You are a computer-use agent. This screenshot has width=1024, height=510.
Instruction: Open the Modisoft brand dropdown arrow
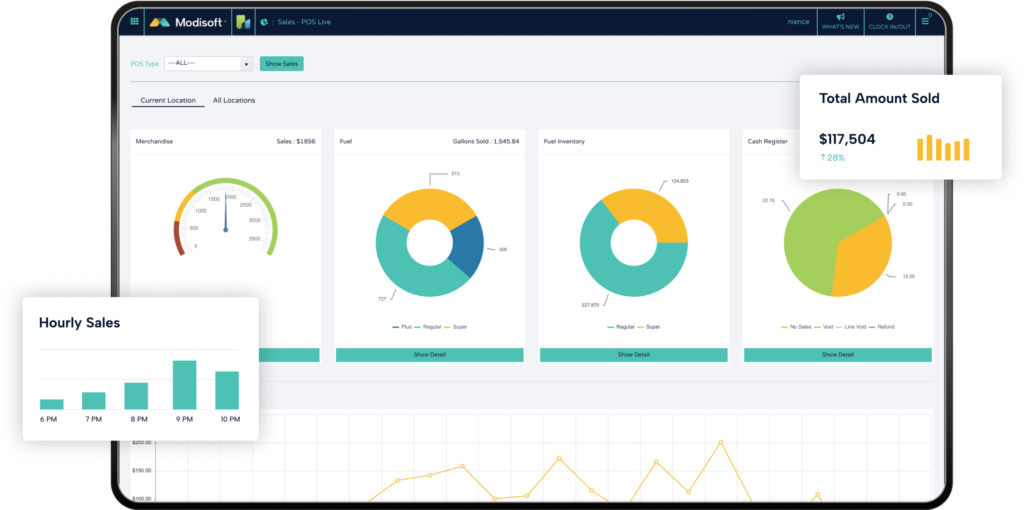[x=227, y=21]
